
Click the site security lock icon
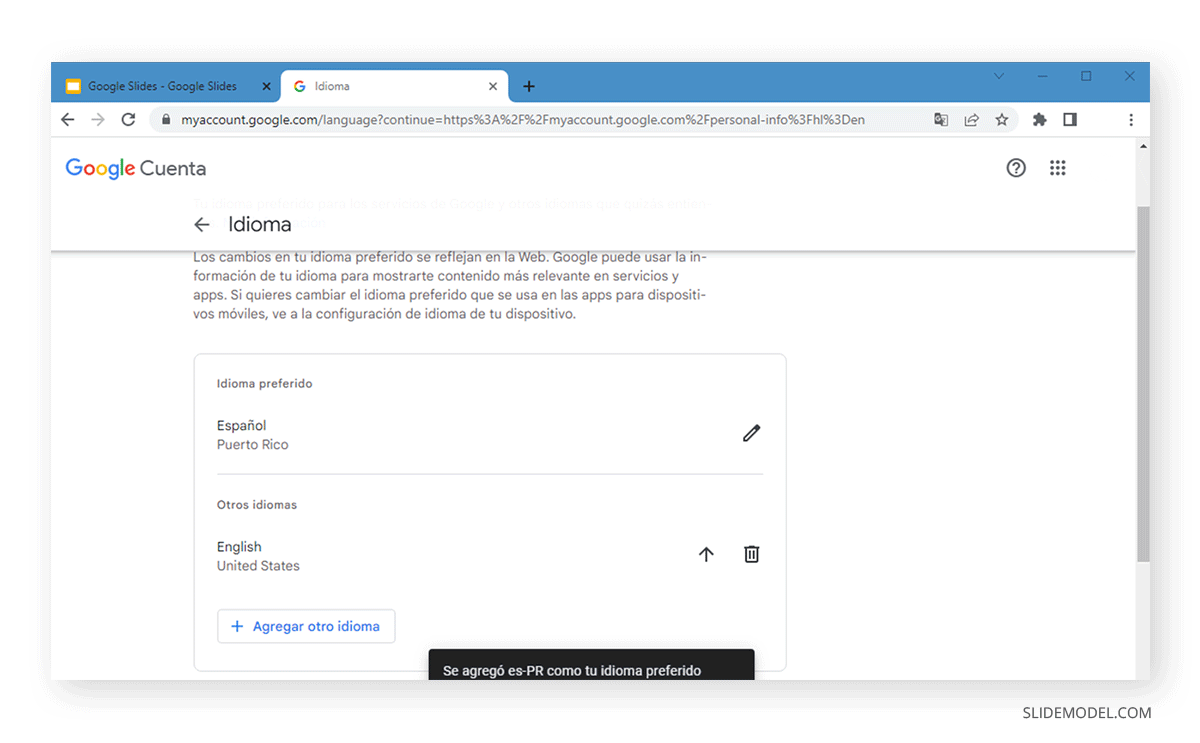(165, 119)
